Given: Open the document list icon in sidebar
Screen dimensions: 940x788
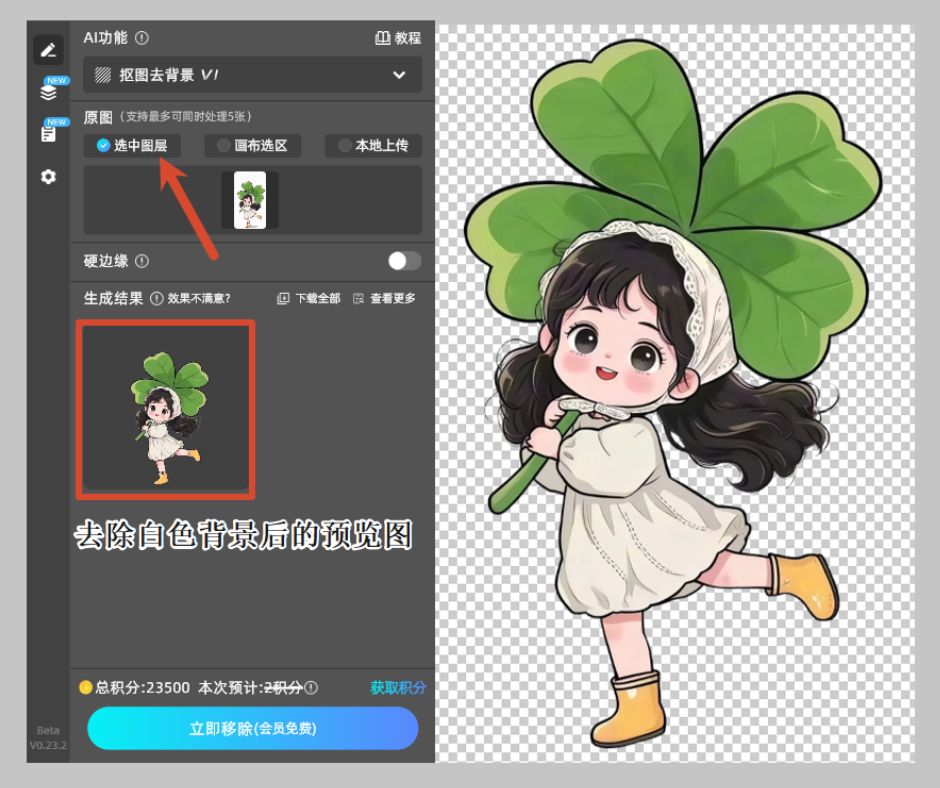Looking at the screenshot, I should pyautogui.click(x=48, y=133).
